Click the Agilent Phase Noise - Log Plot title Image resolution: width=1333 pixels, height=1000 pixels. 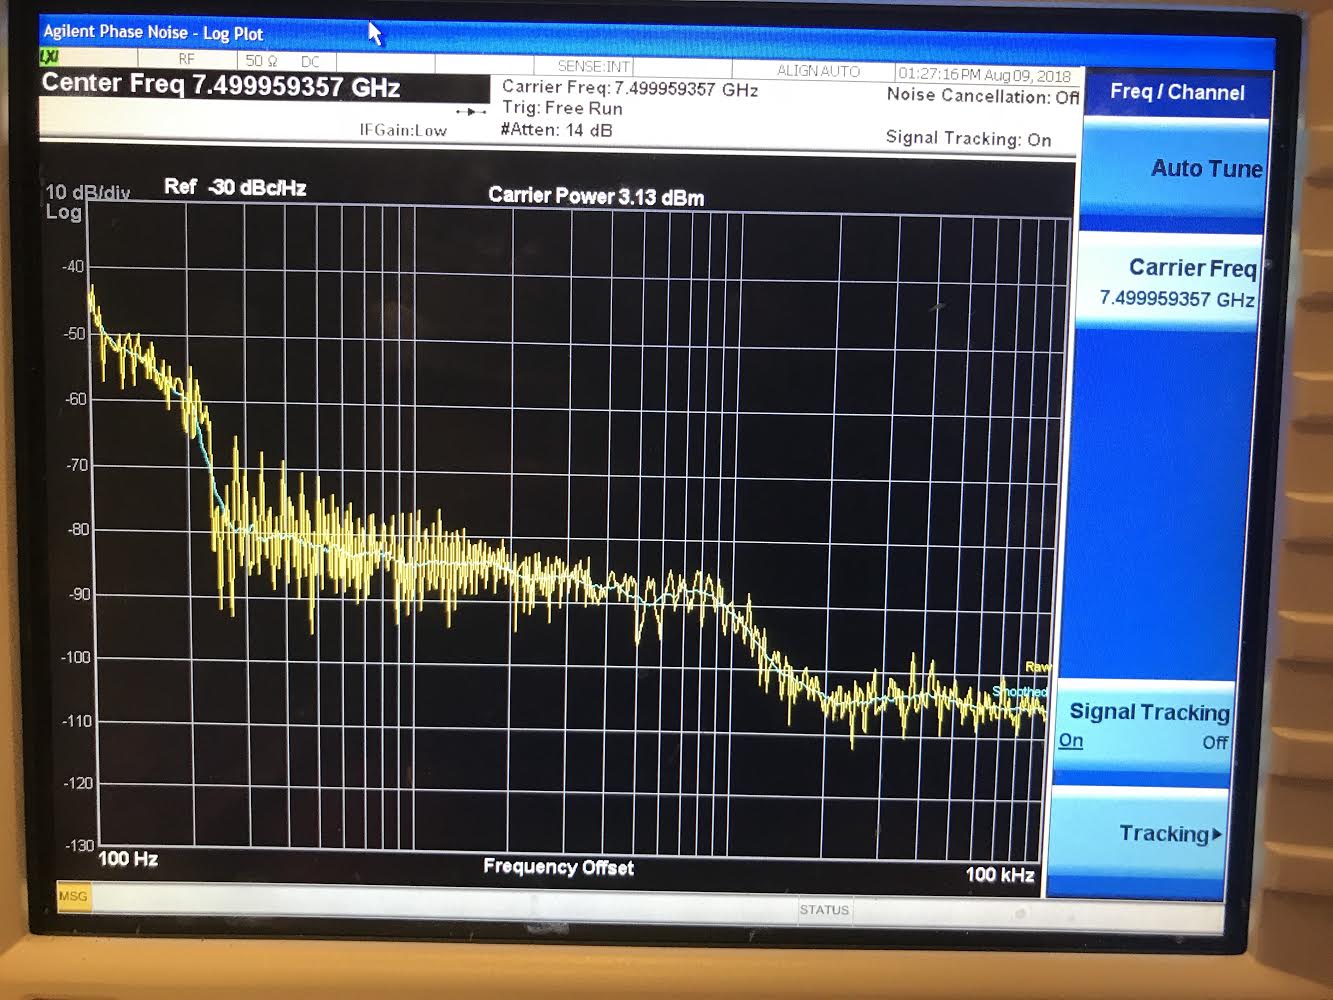click(x=153, y=32)
